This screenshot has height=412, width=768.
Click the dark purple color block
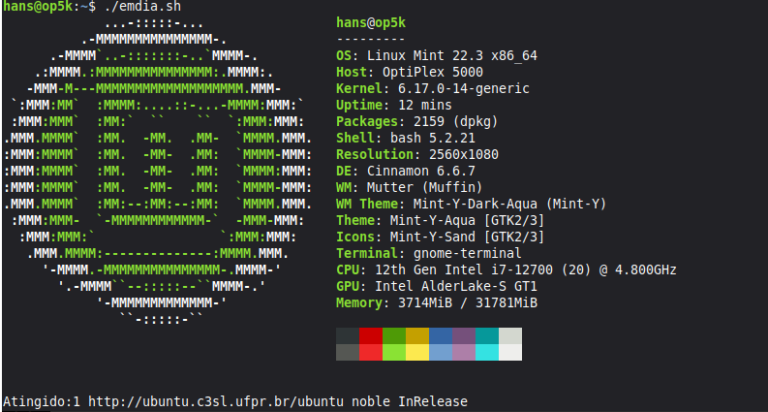pos(463,335)
